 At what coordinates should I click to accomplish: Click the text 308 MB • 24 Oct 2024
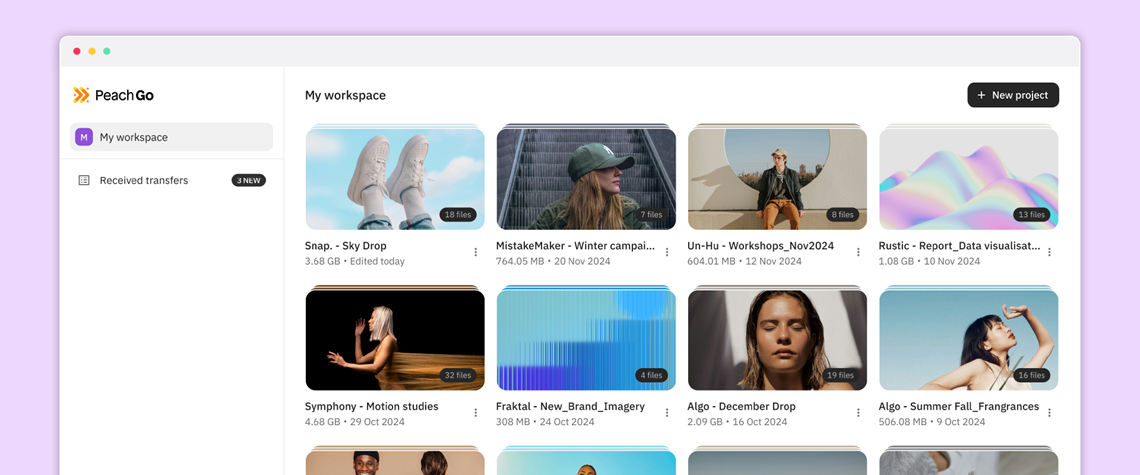tap(545, 422)
